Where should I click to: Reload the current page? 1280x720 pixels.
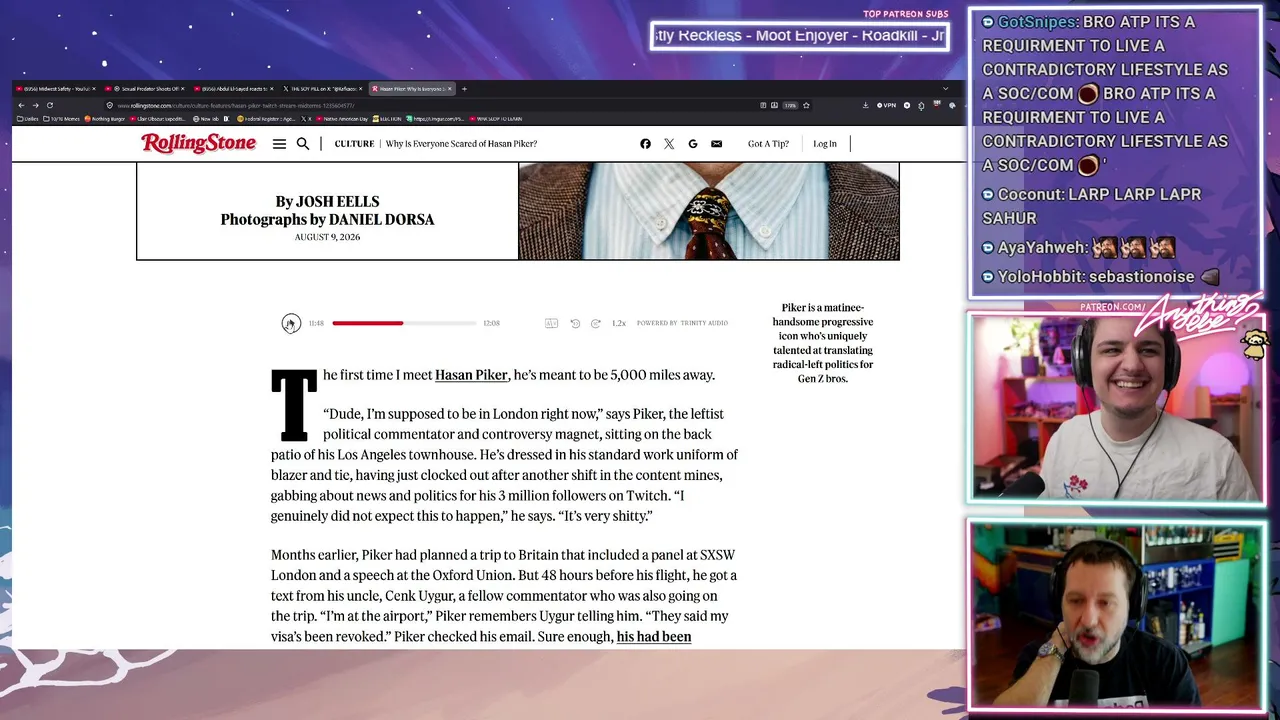[49, 105]
